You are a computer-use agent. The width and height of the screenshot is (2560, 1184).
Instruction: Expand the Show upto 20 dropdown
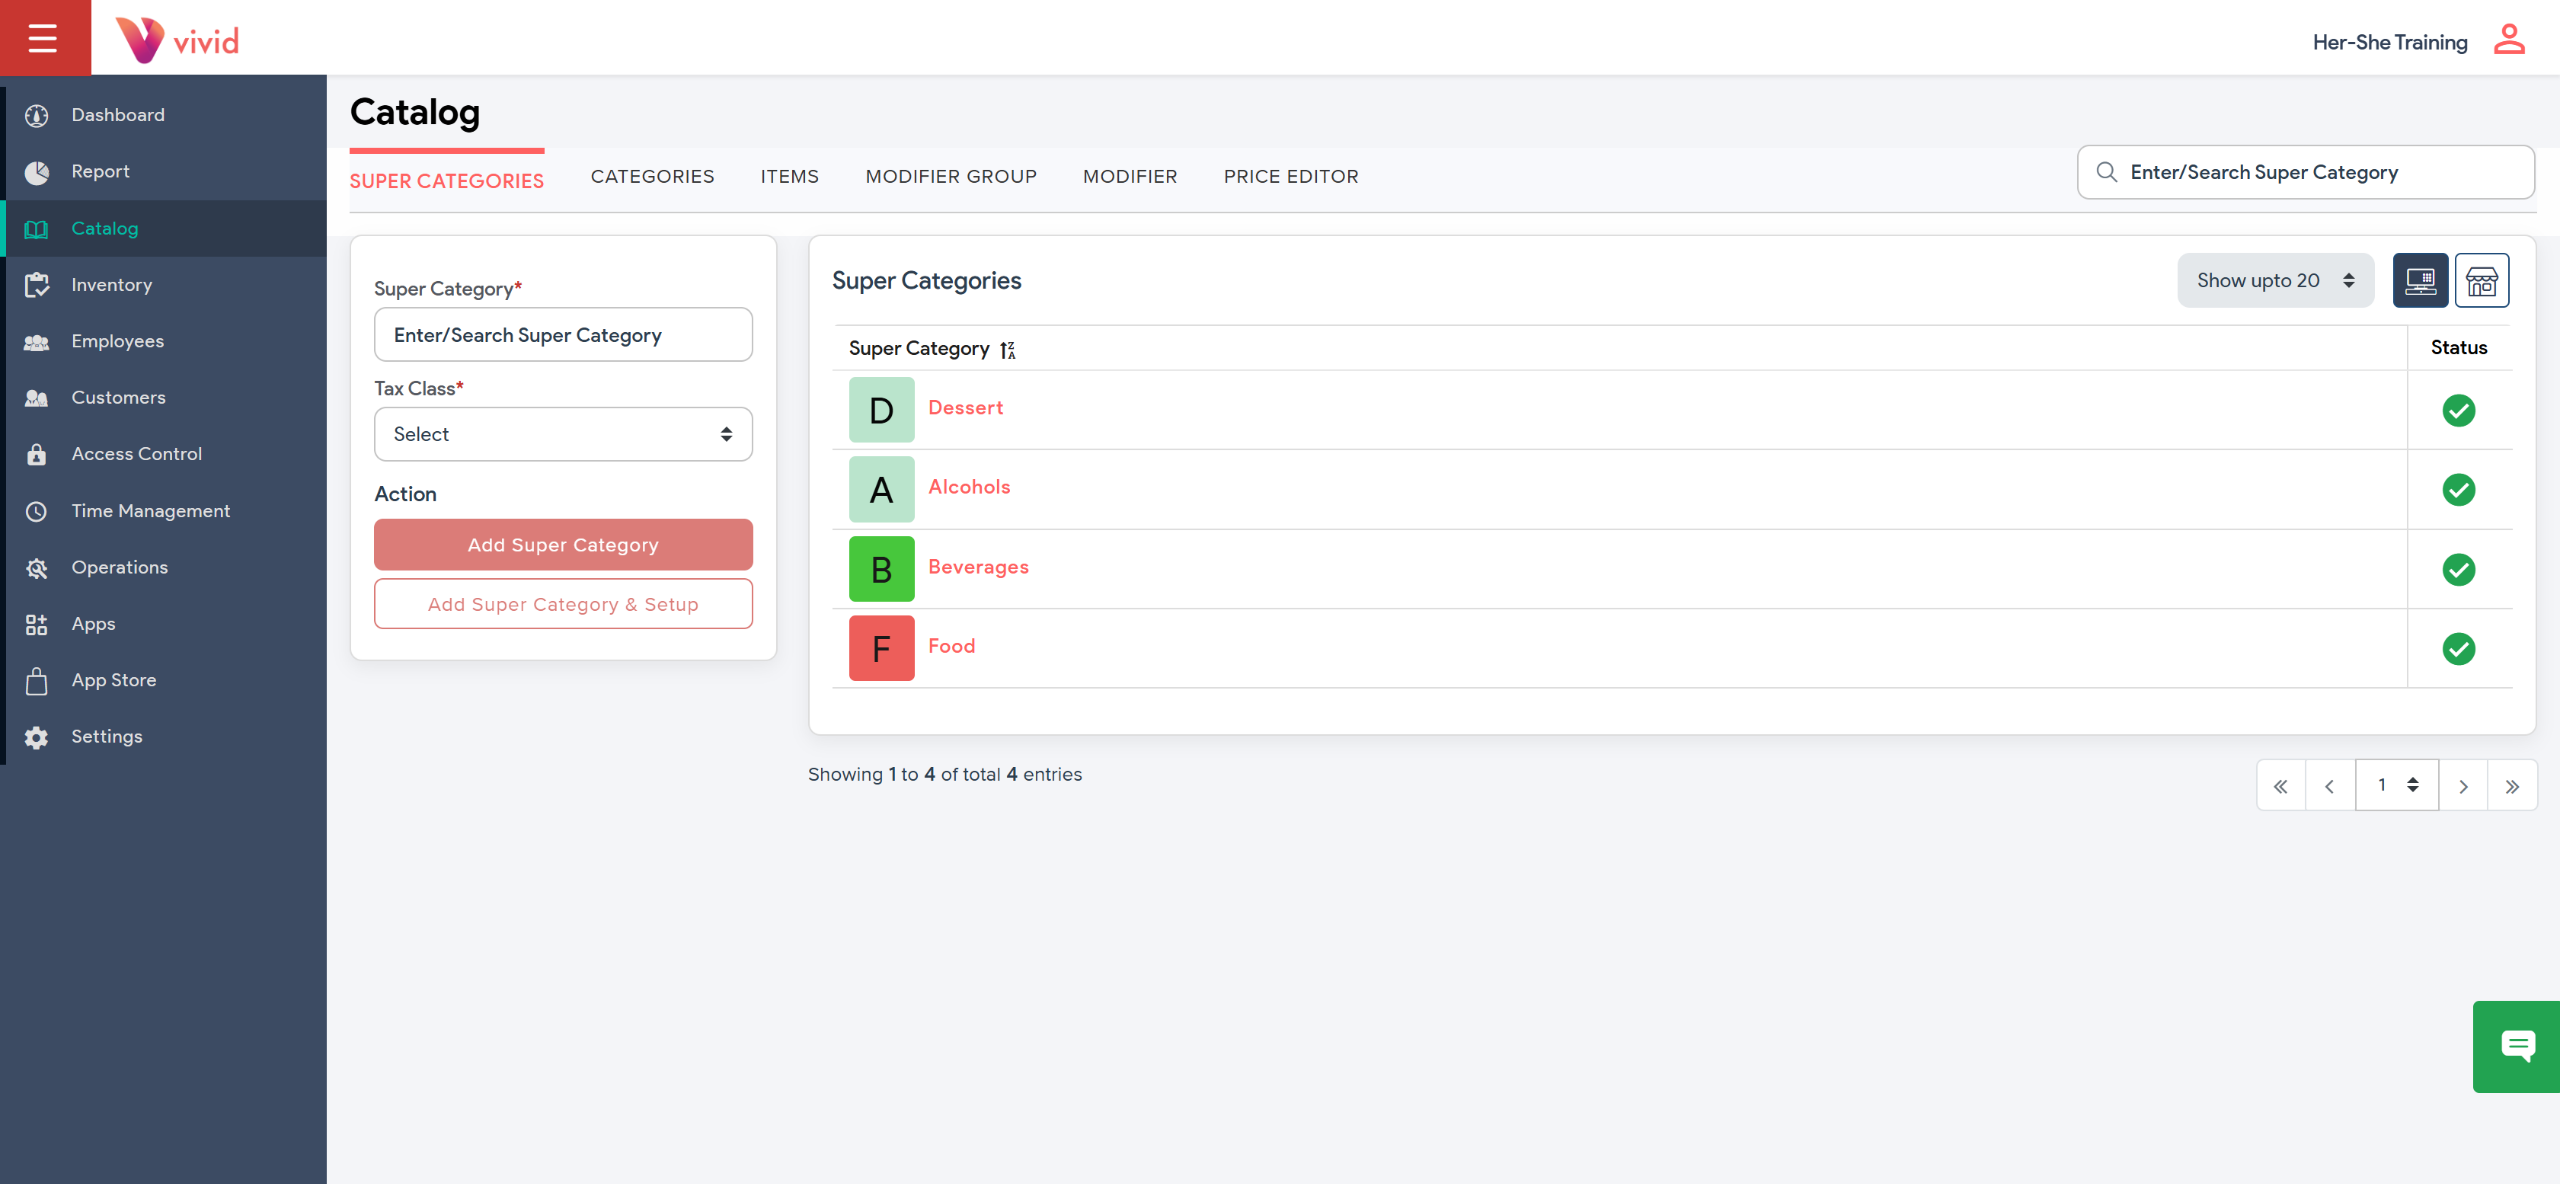[2275, 281]
